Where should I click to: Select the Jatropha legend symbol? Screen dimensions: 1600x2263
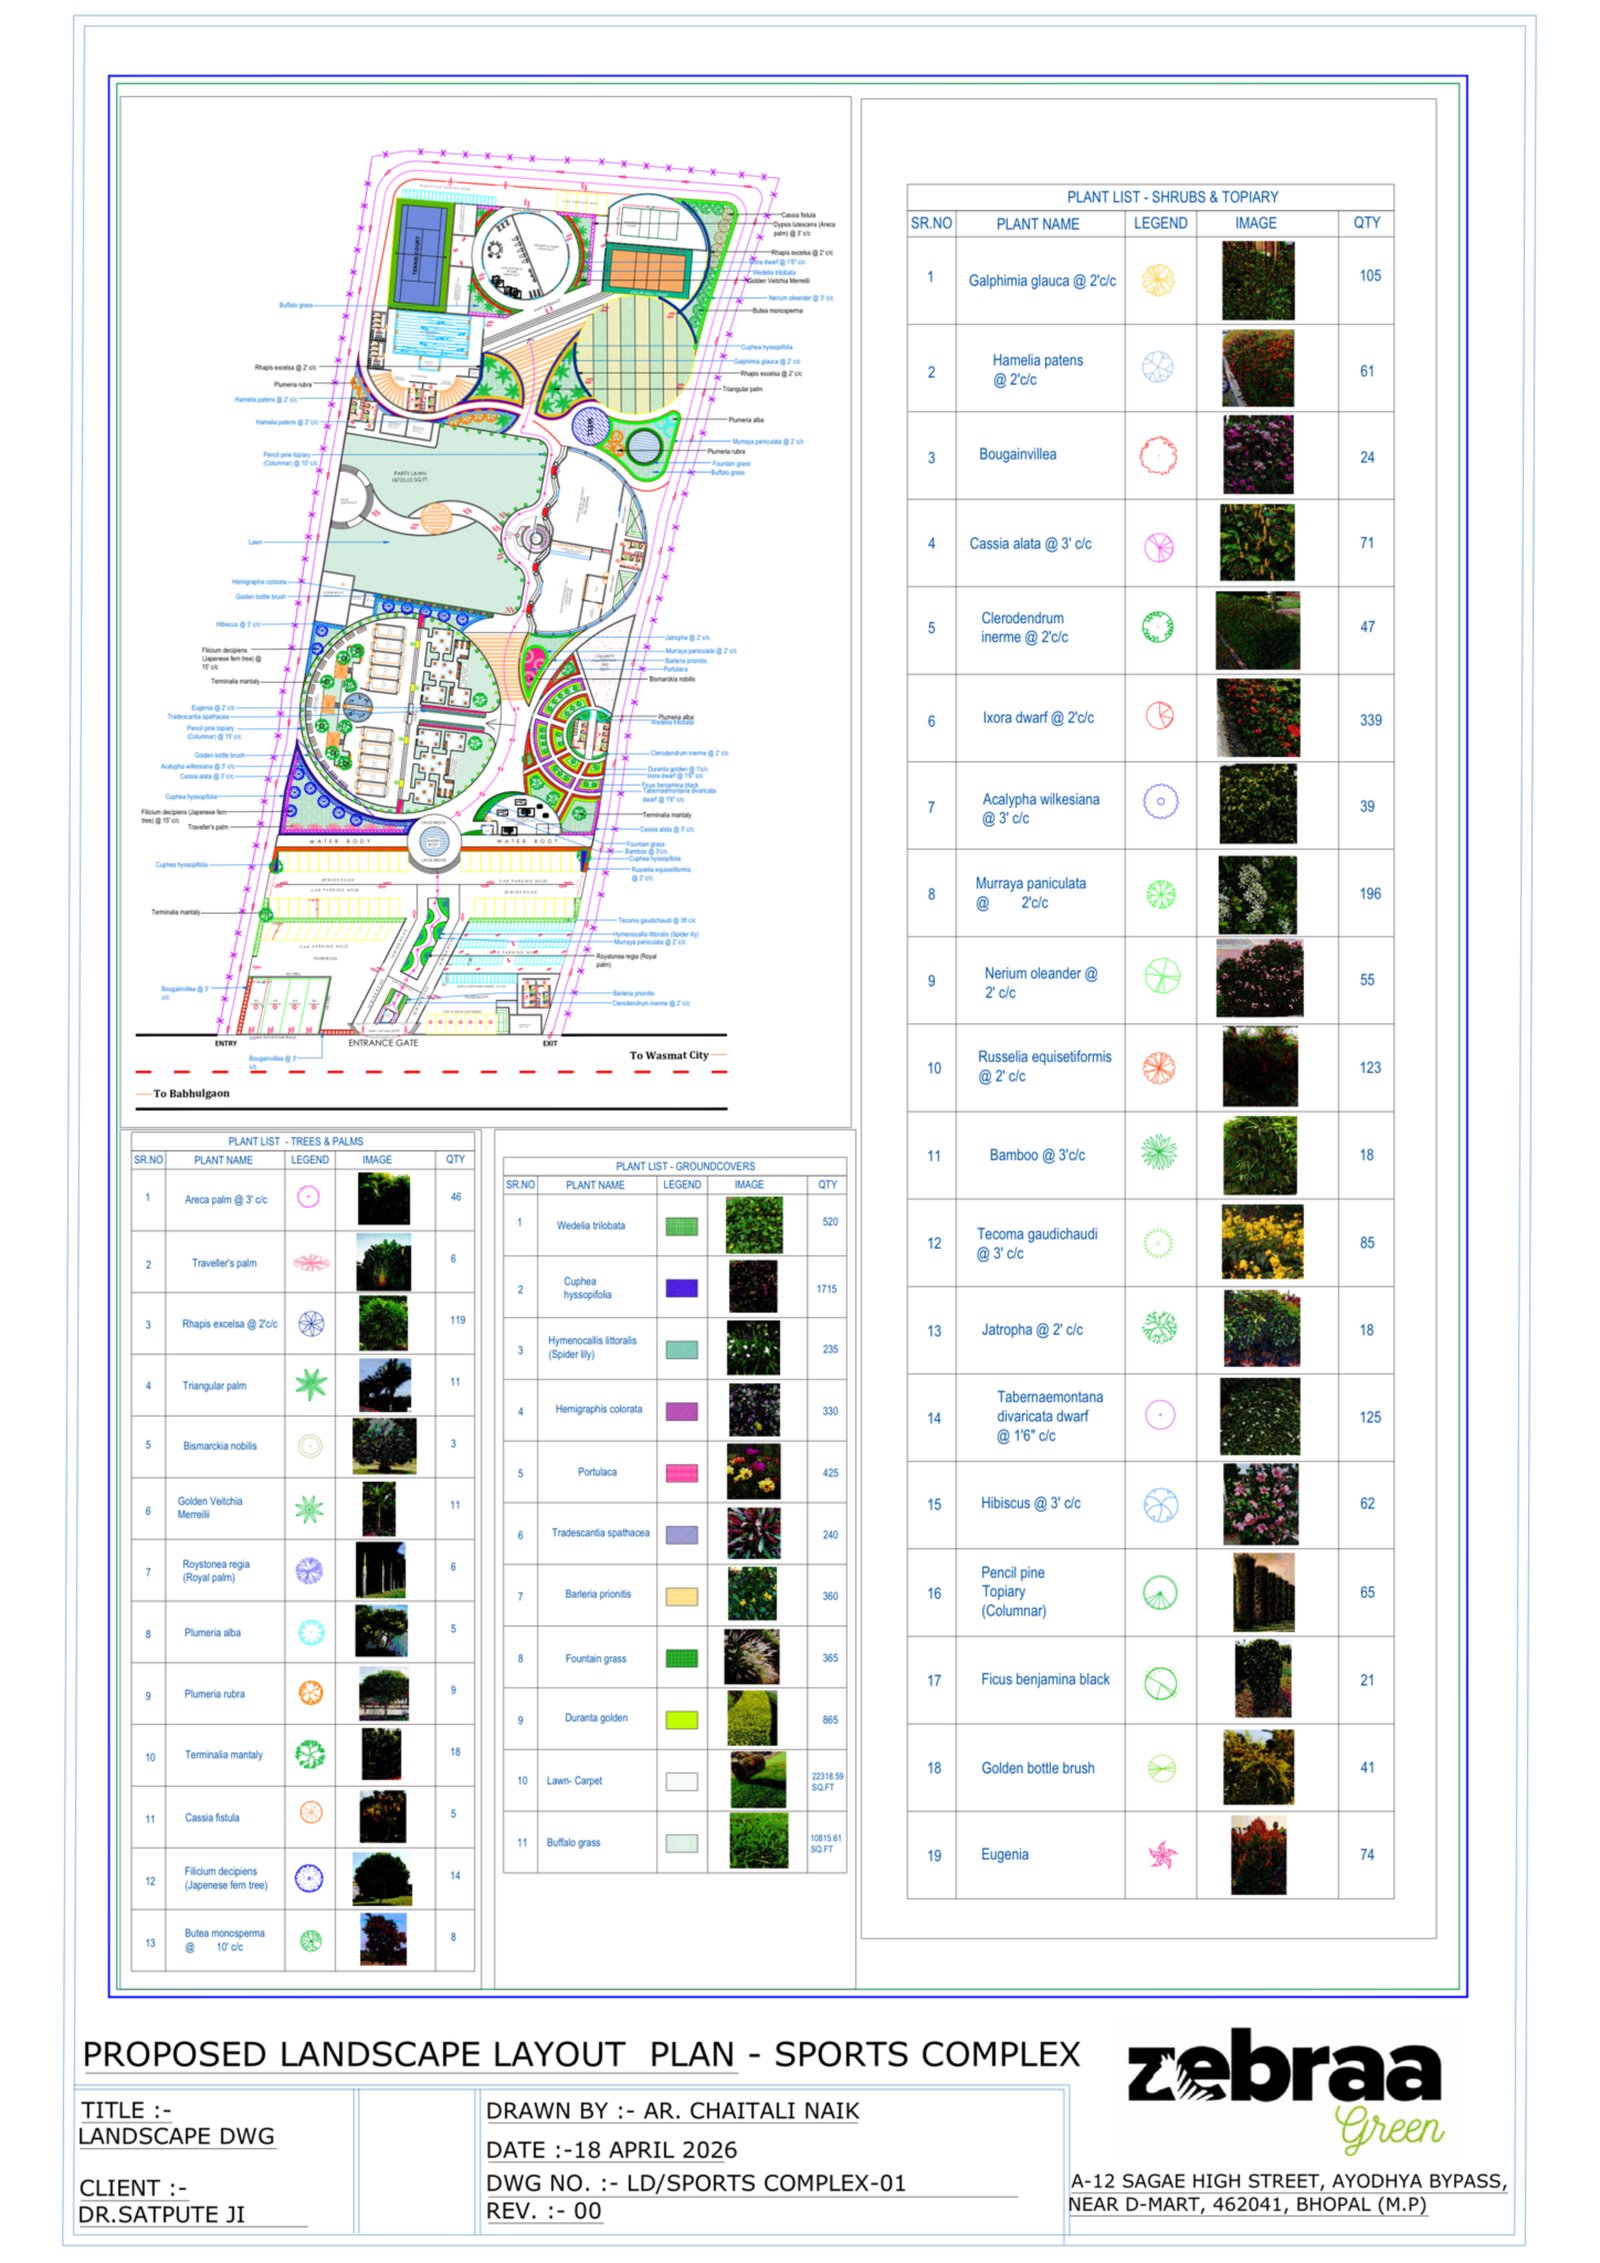pos(1160,1327)
